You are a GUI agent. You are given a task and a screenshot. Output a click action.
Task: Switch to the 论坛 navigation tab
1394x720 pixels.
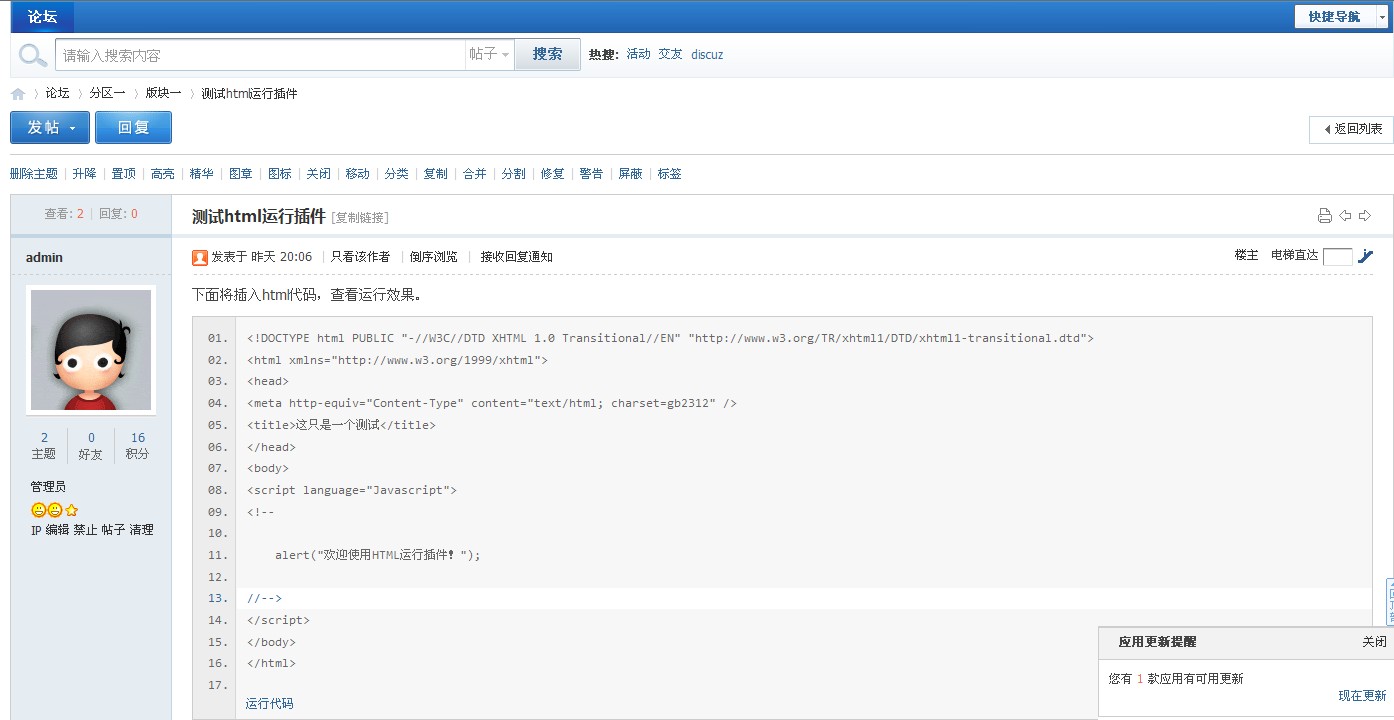(42, 17)
